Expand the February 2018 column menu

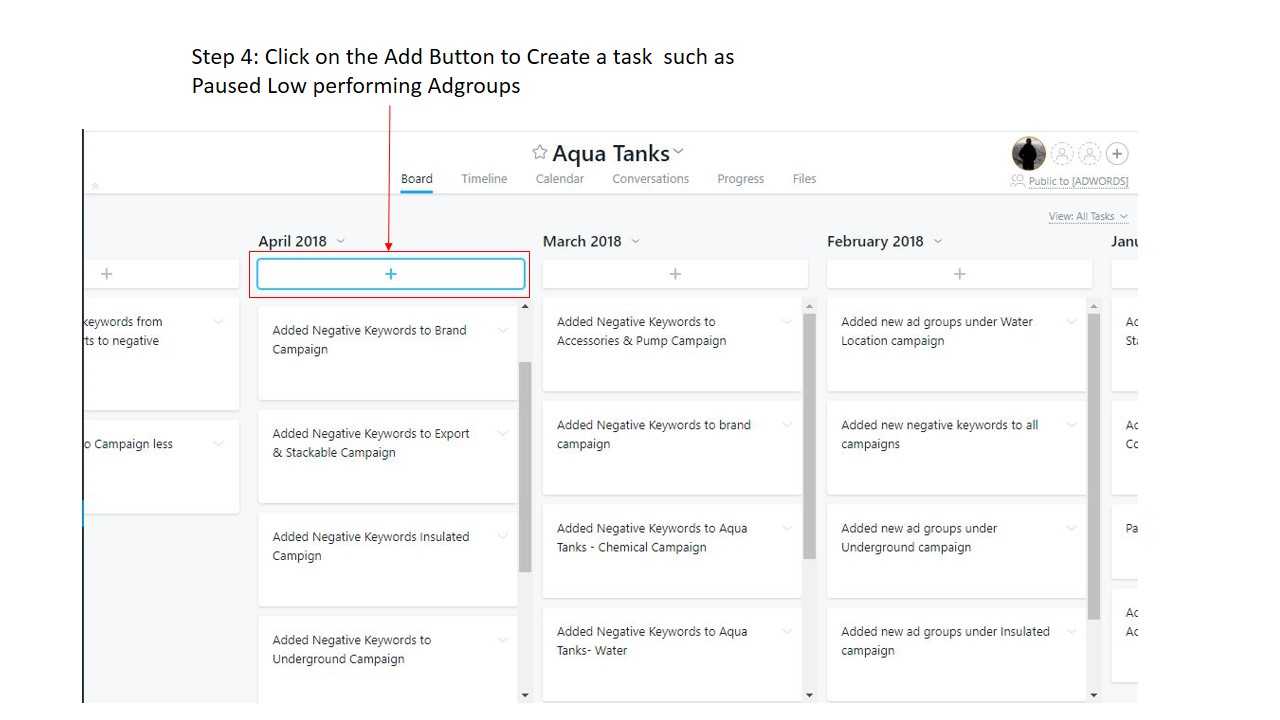(x=937, y=241)
